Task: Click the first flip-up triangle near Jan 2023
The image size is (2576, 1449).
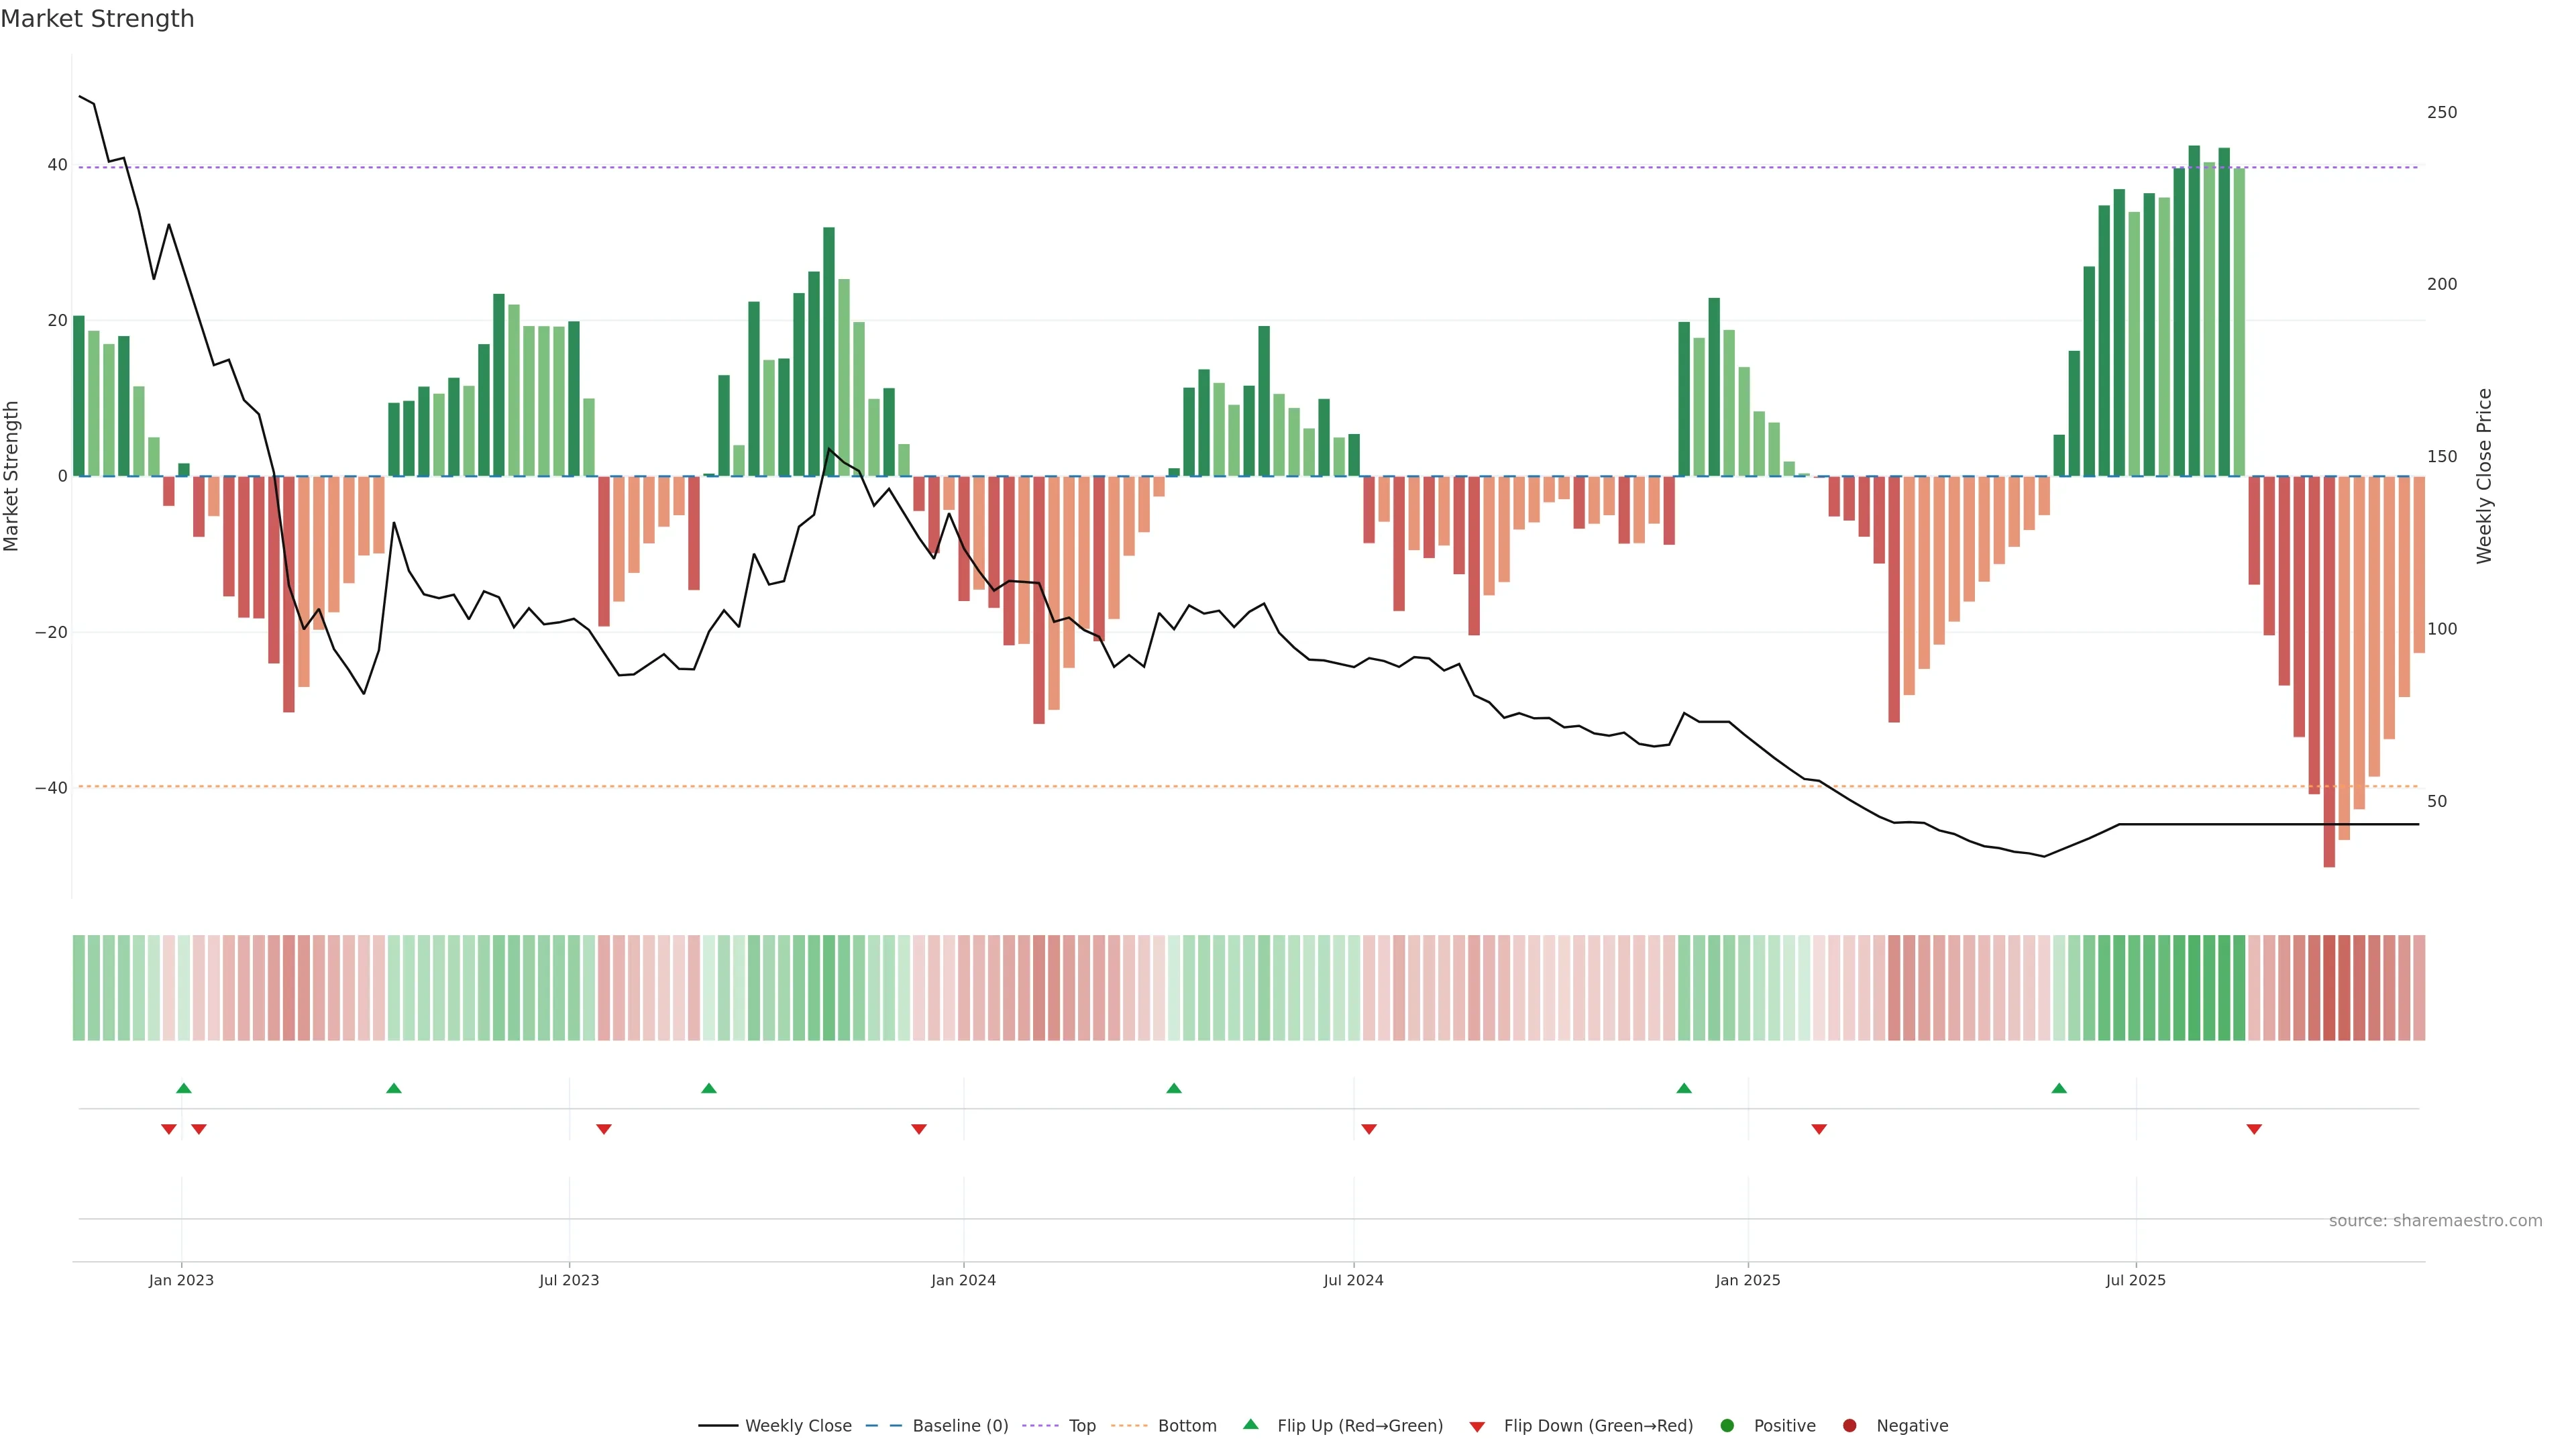Action: click(x=183, y=1088)
